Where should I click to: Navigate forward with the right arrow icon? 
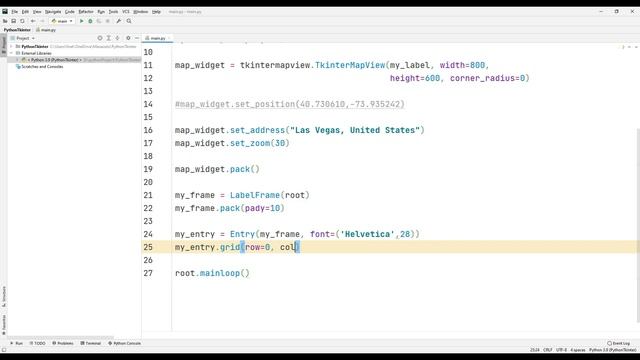click(42, 21)
